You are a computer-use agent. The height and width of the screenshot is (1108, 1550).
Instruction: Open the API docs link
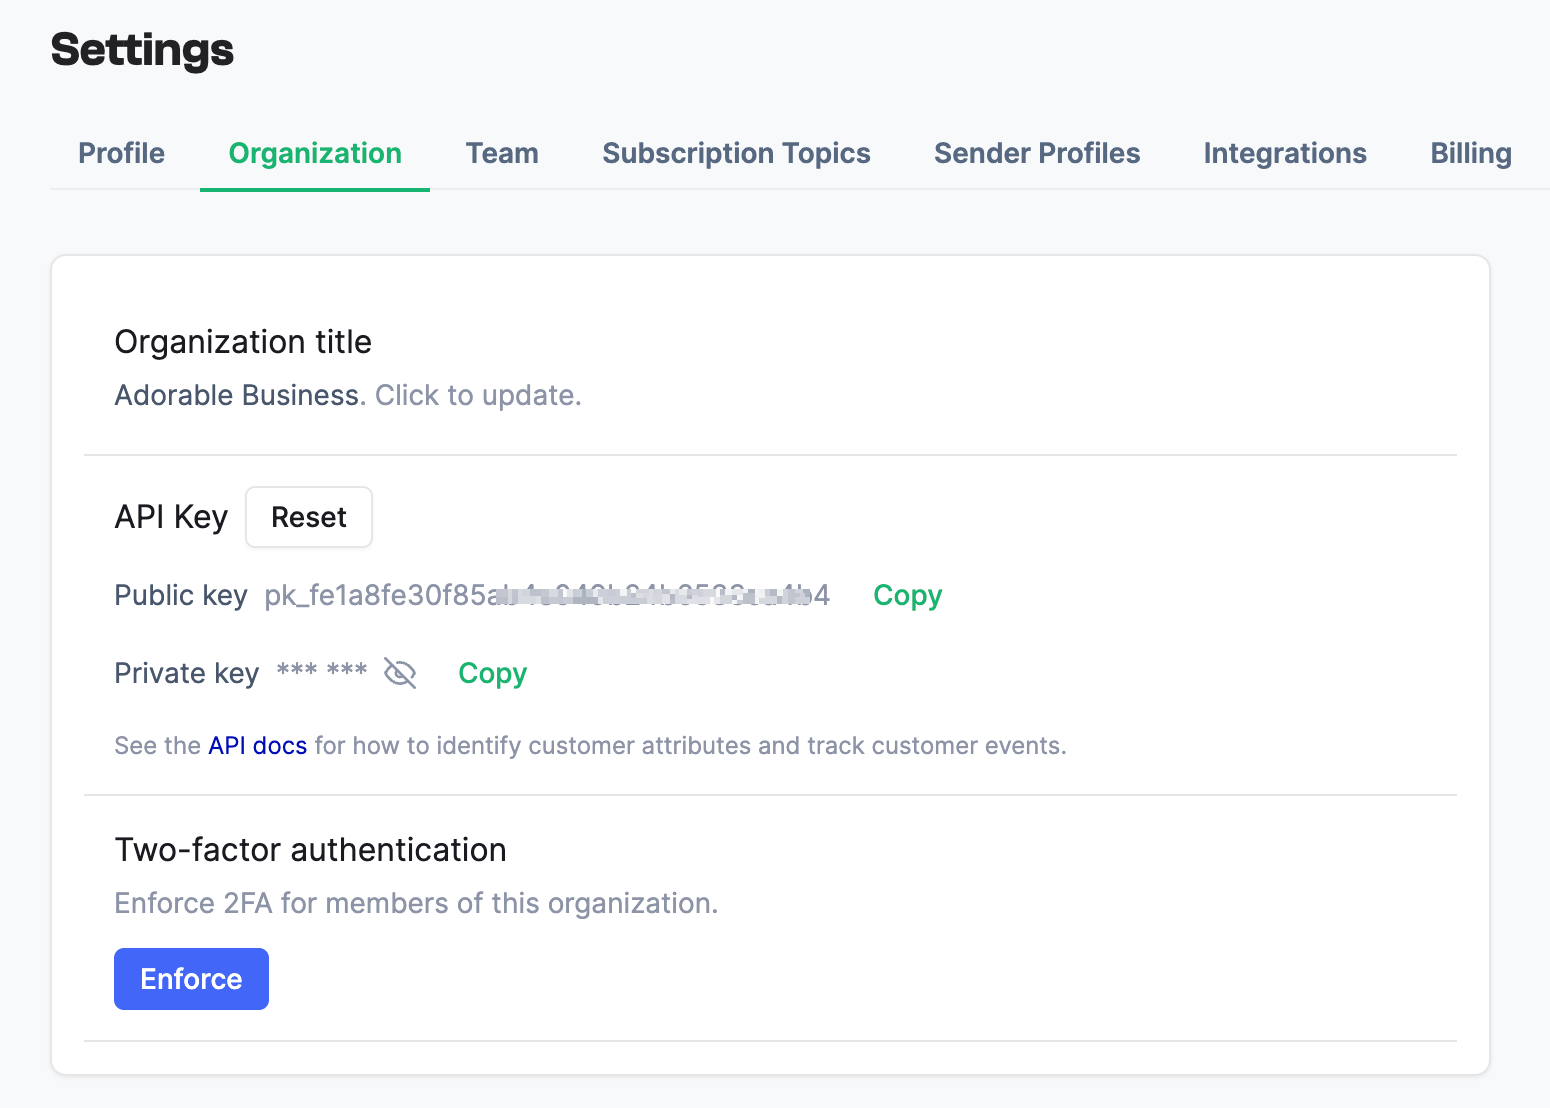coord(257,746)
